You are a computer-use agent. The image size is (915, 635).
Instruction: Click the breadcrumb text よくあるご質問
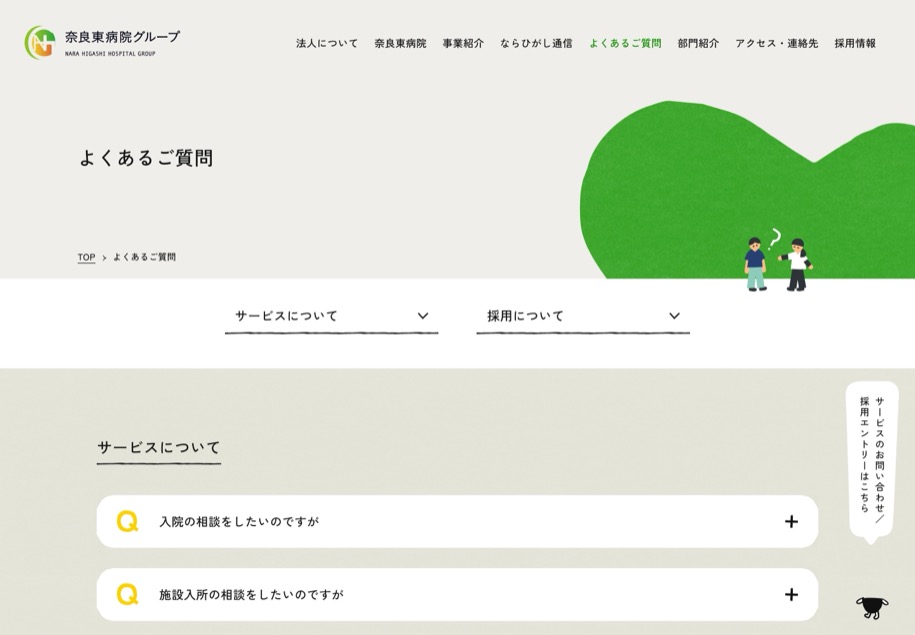pyautogui.click(x=144, y=257)
